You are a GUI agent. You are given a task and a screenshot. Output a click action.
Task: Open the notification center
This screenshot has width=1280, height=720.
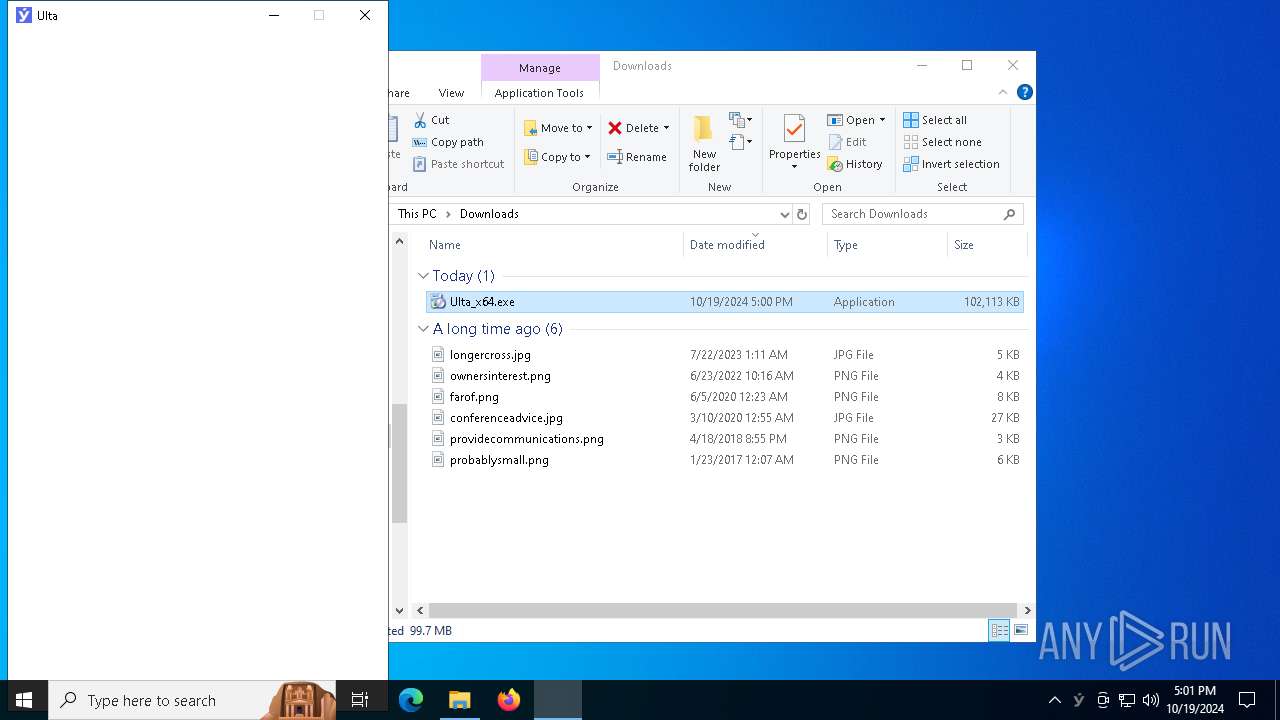(x=1247, y=700)
